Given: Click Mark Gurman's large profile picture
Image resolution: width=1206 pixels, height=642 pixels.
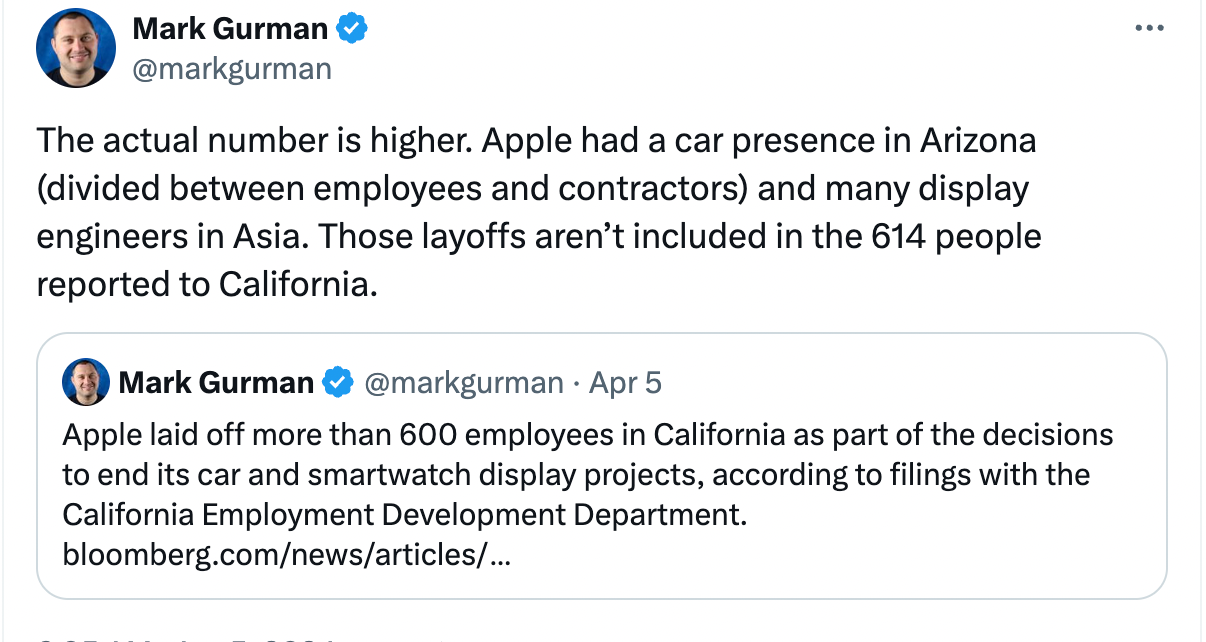Looking at the screenshot, I should click(76, 48).
